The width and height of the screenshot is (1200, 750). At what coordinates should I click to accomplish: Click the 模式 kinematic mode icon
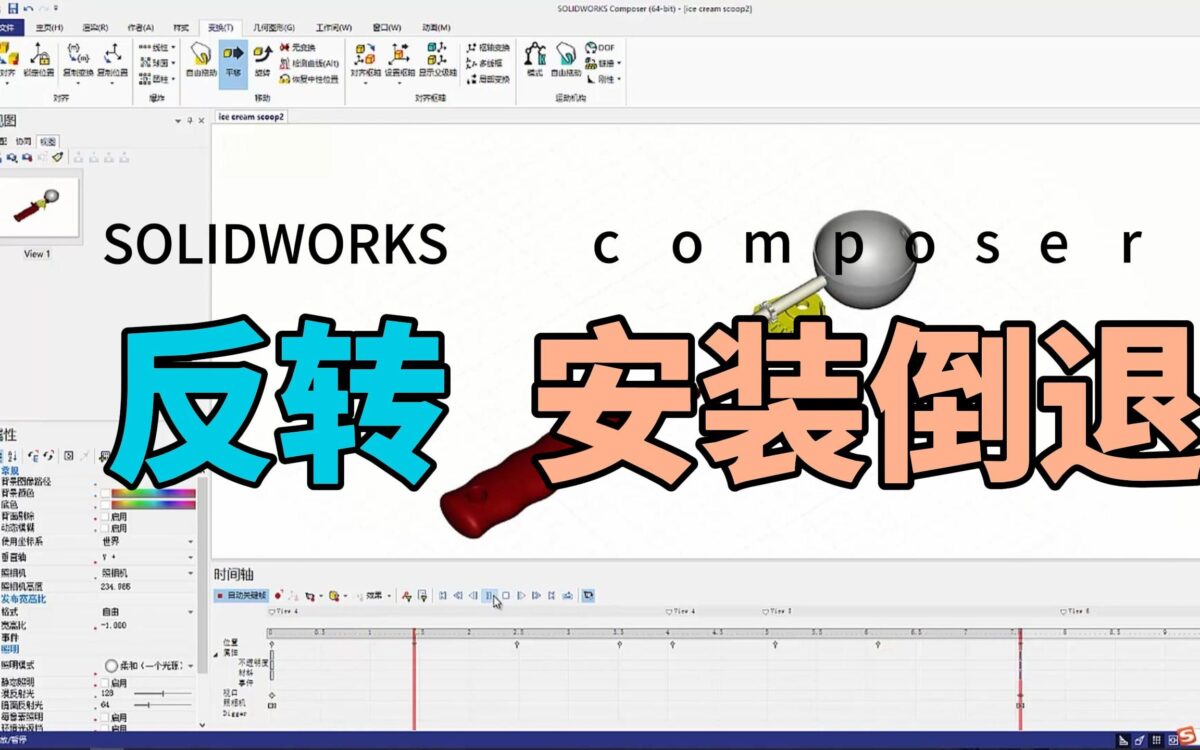point(535,60)
